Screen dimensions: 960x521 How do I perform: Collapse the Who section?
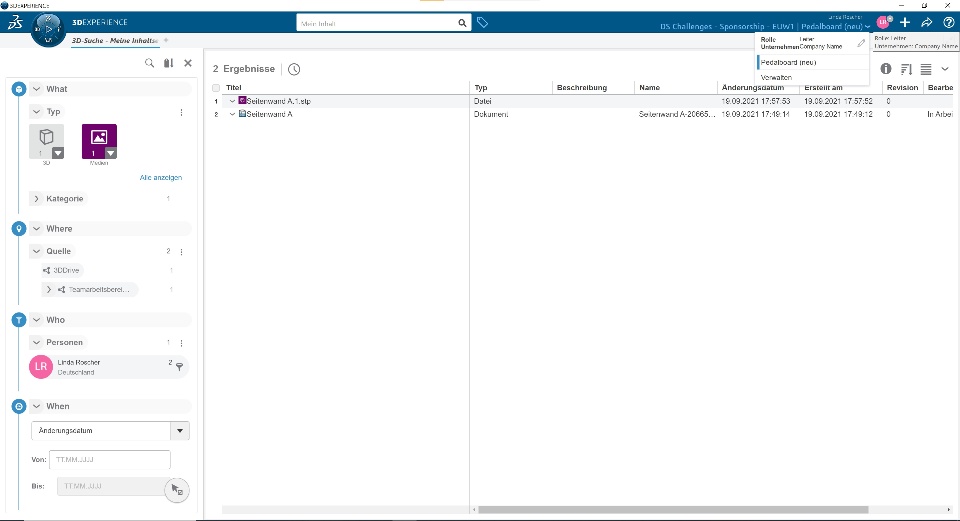point(36,320)
